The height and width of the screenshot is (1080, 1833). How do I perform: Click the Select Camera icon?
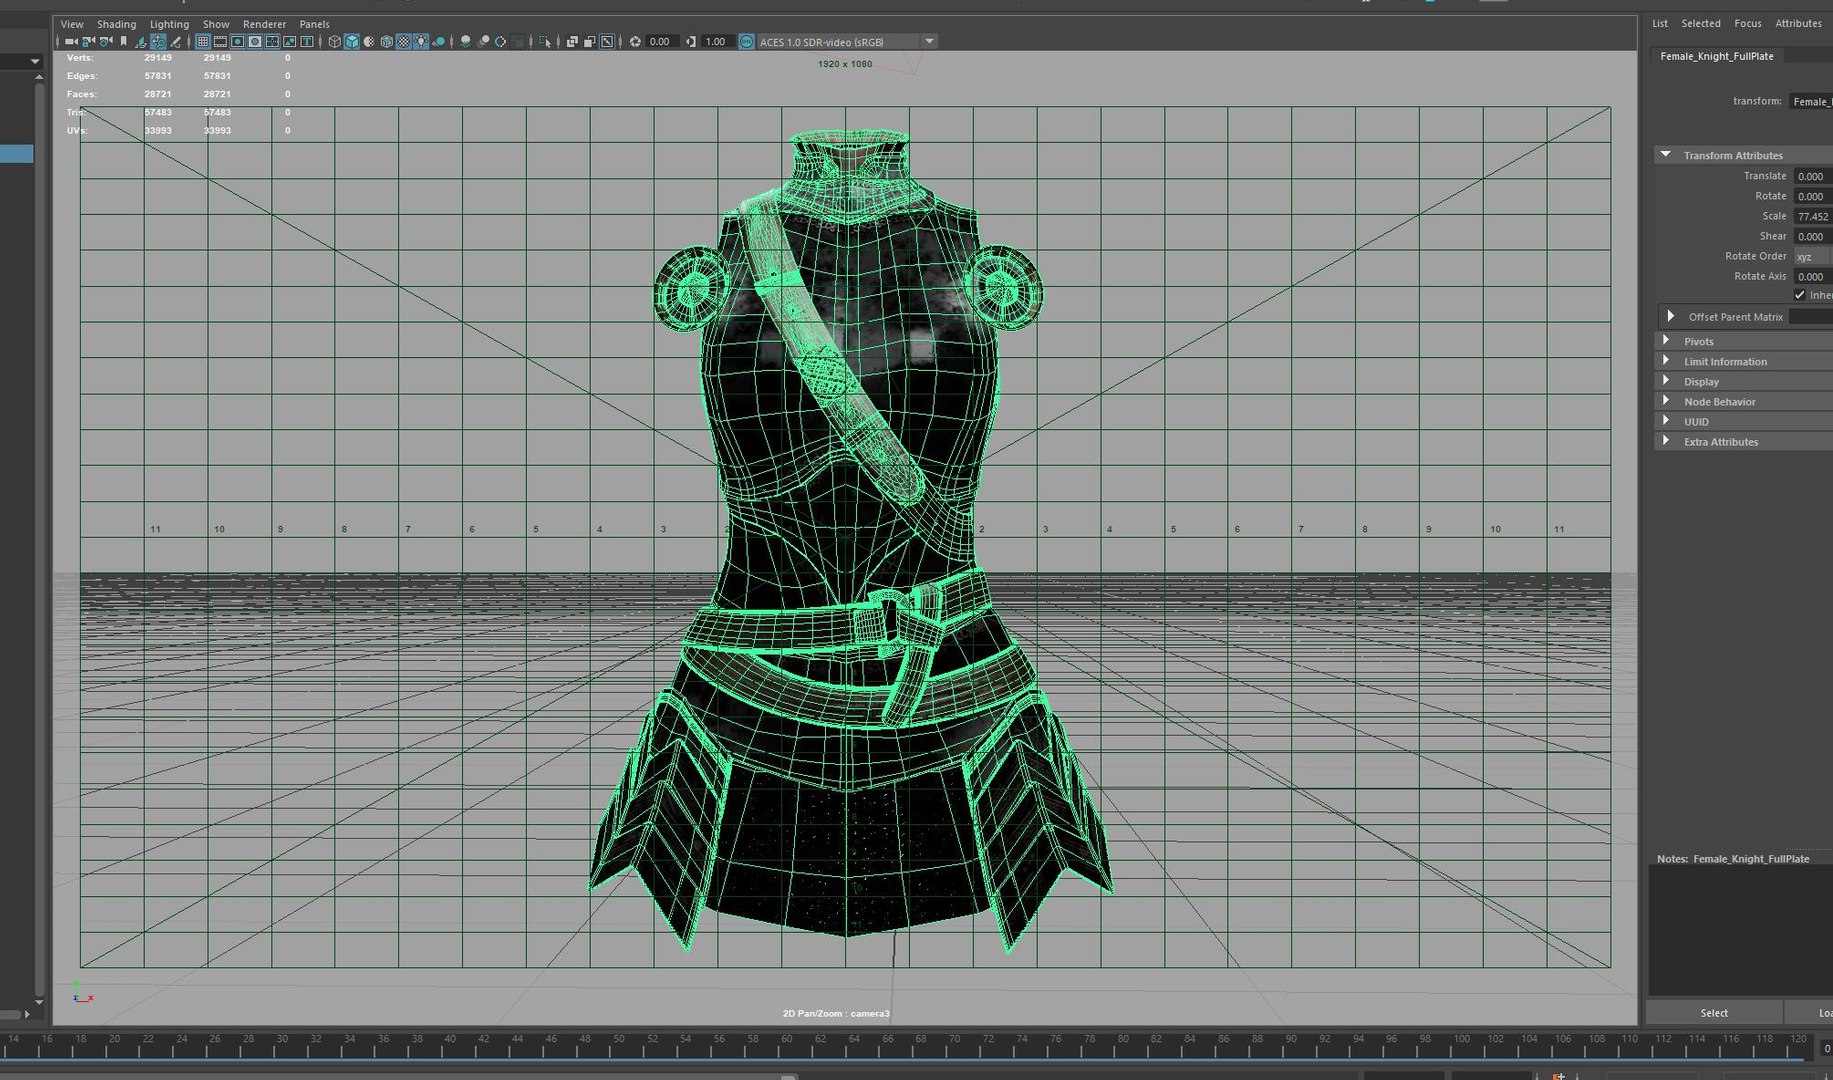pyautogui.click(x=71, y=41)
